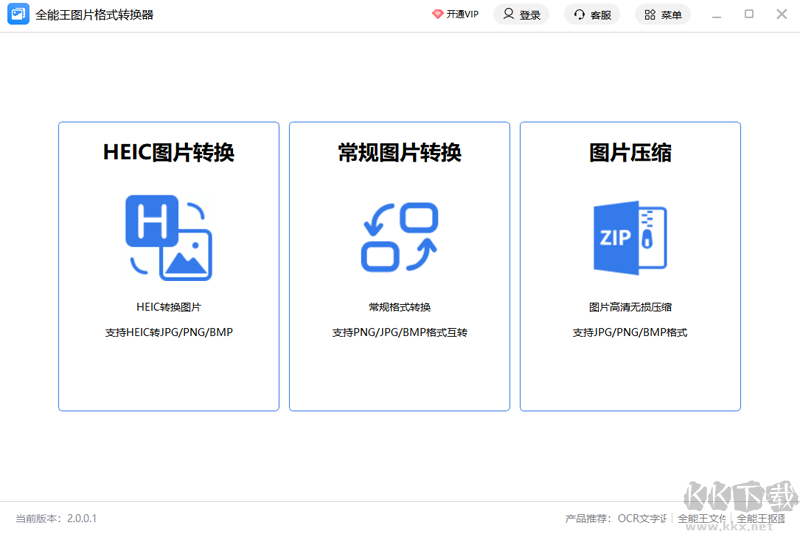Open the 开通VIP diamond upgrade option
The height and width of the screenshot is (533, 800).
pyautogui.click(x=455, y=15)
